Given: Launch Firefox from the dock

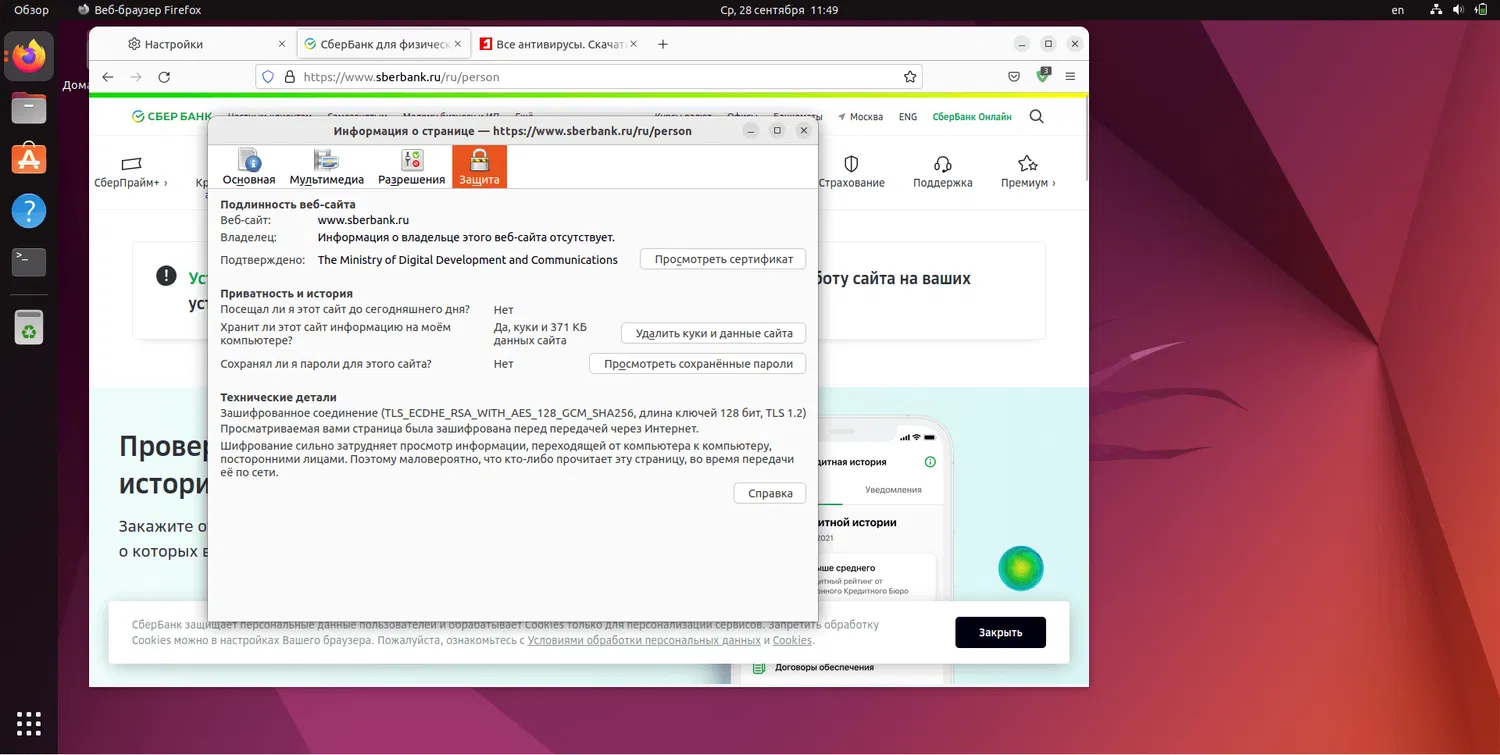Looking at the screenshot, I should click(29, 55).
